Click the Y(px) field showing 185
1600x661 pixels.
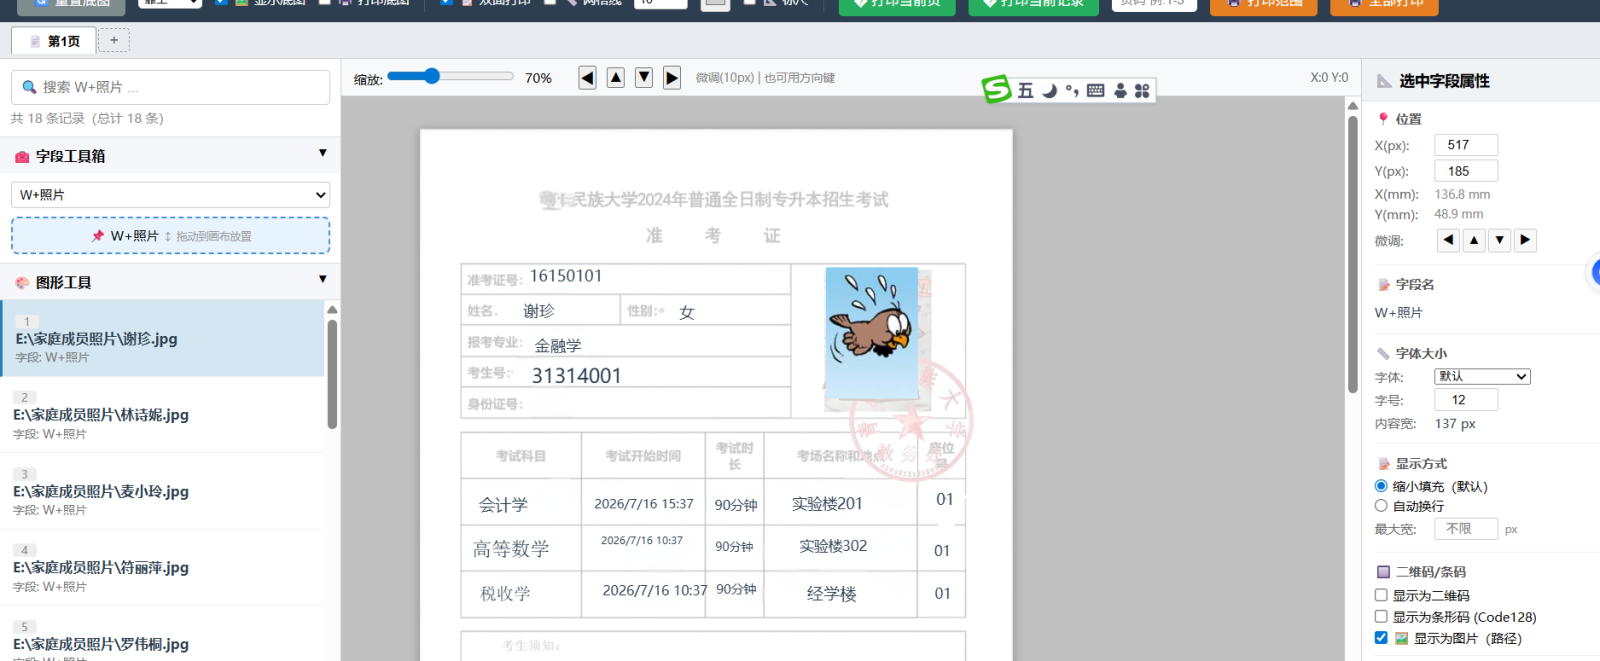[1466, 171]
